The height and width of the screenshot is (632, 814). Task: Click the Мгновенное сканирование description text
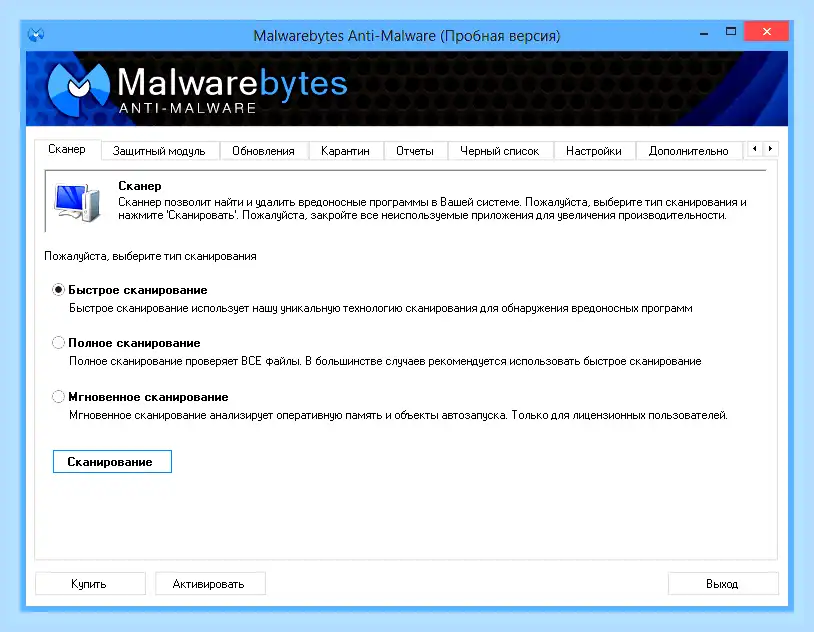click(398, 415)
